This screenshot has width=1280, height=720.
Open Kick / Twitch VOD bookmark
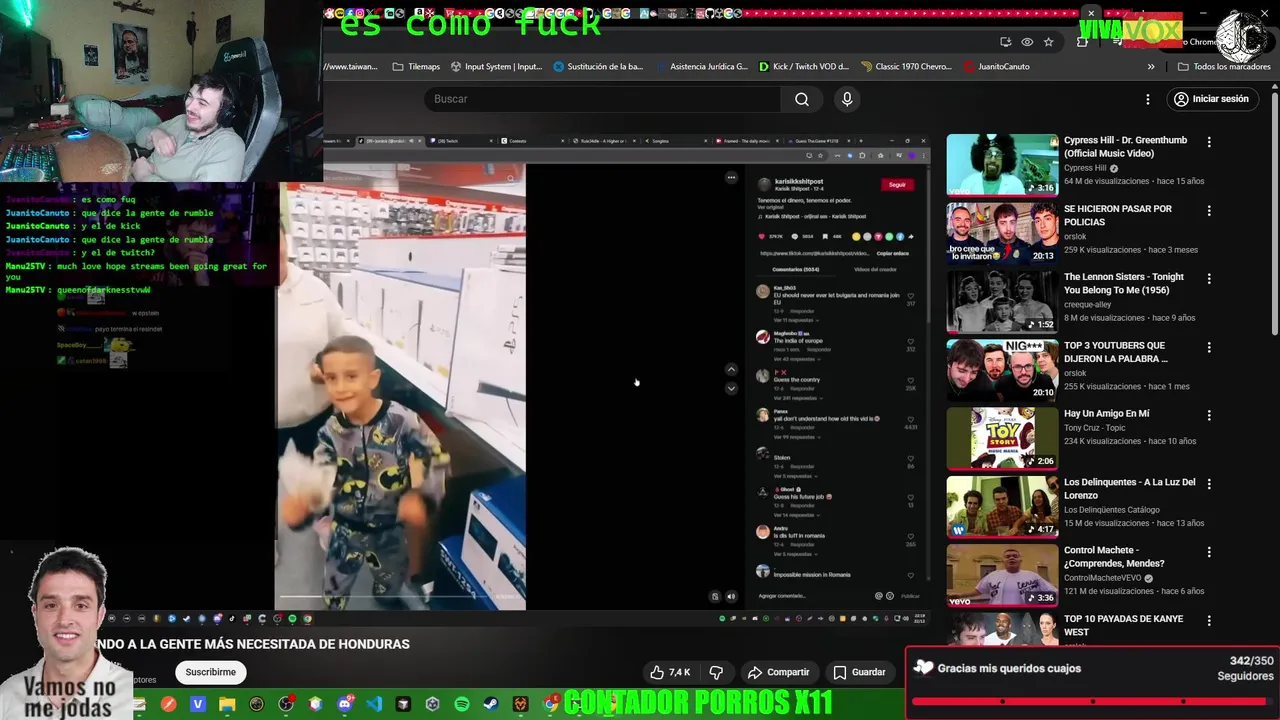(804, 67)
